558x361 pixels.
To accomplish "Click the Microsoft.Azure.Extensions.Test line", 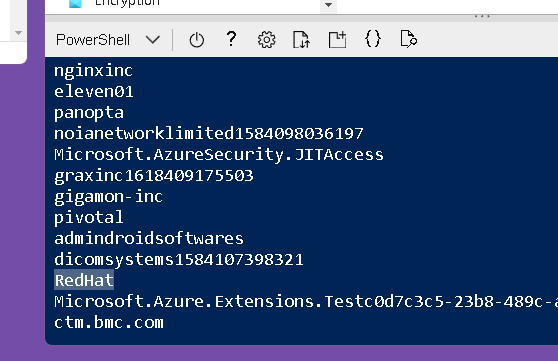I will [x=306, y=302].
